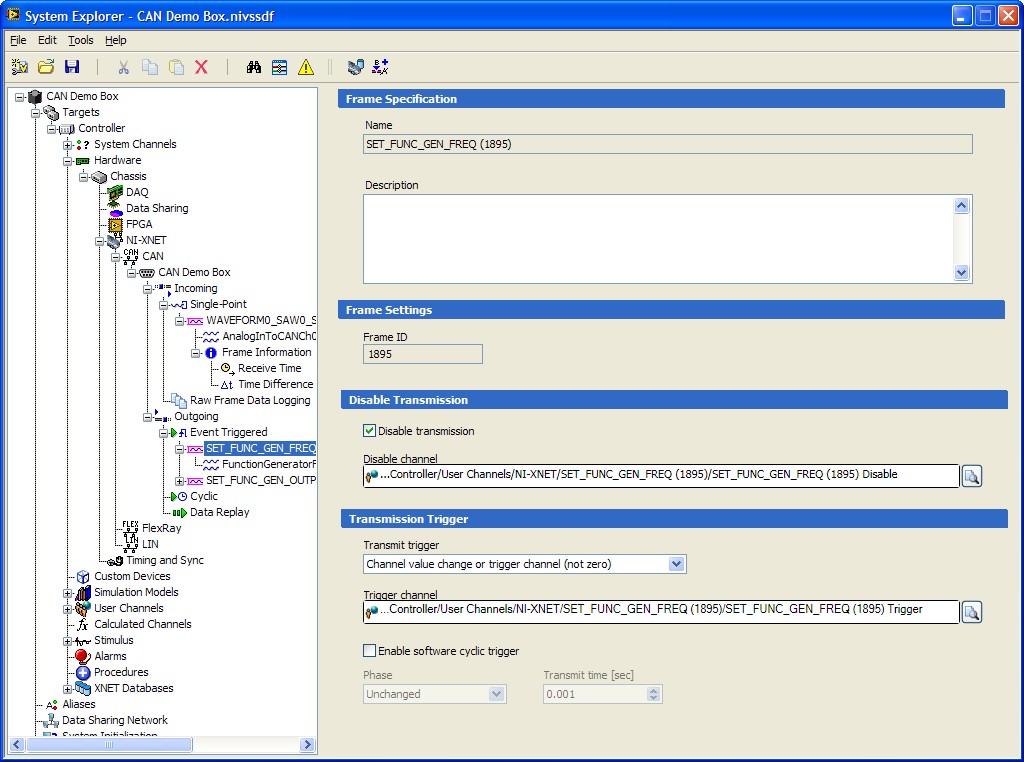Select the Data Sharing icon in tree

pos(116,208)
